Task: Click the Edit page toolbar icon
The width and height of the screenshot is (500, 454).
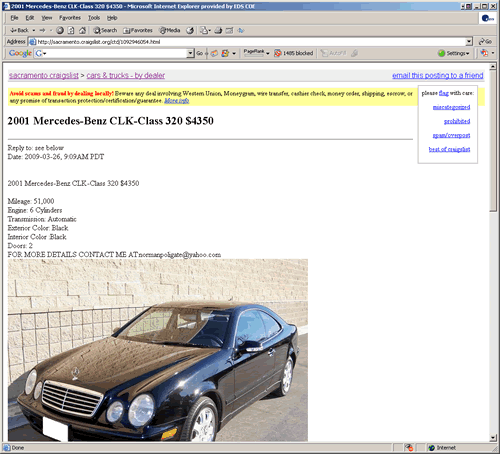Action: [229, 30]
